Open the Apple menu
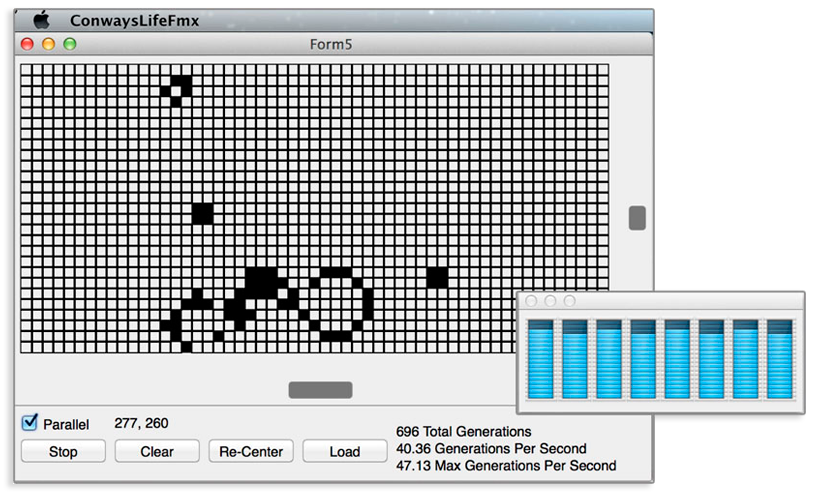Viewport: 819px width, 492px height. coord(41,20)
